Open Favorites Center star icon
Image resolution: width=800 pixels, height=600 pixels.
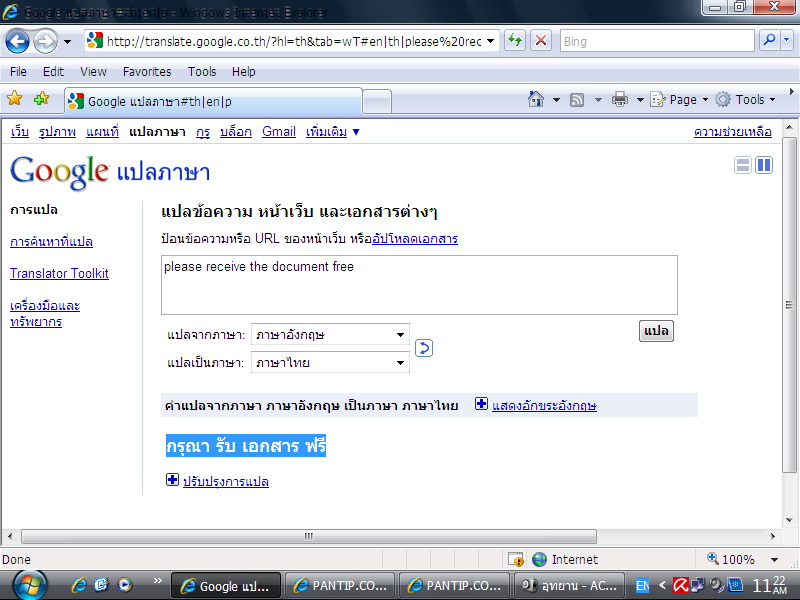pyautogui.click(x=14, y=98)
